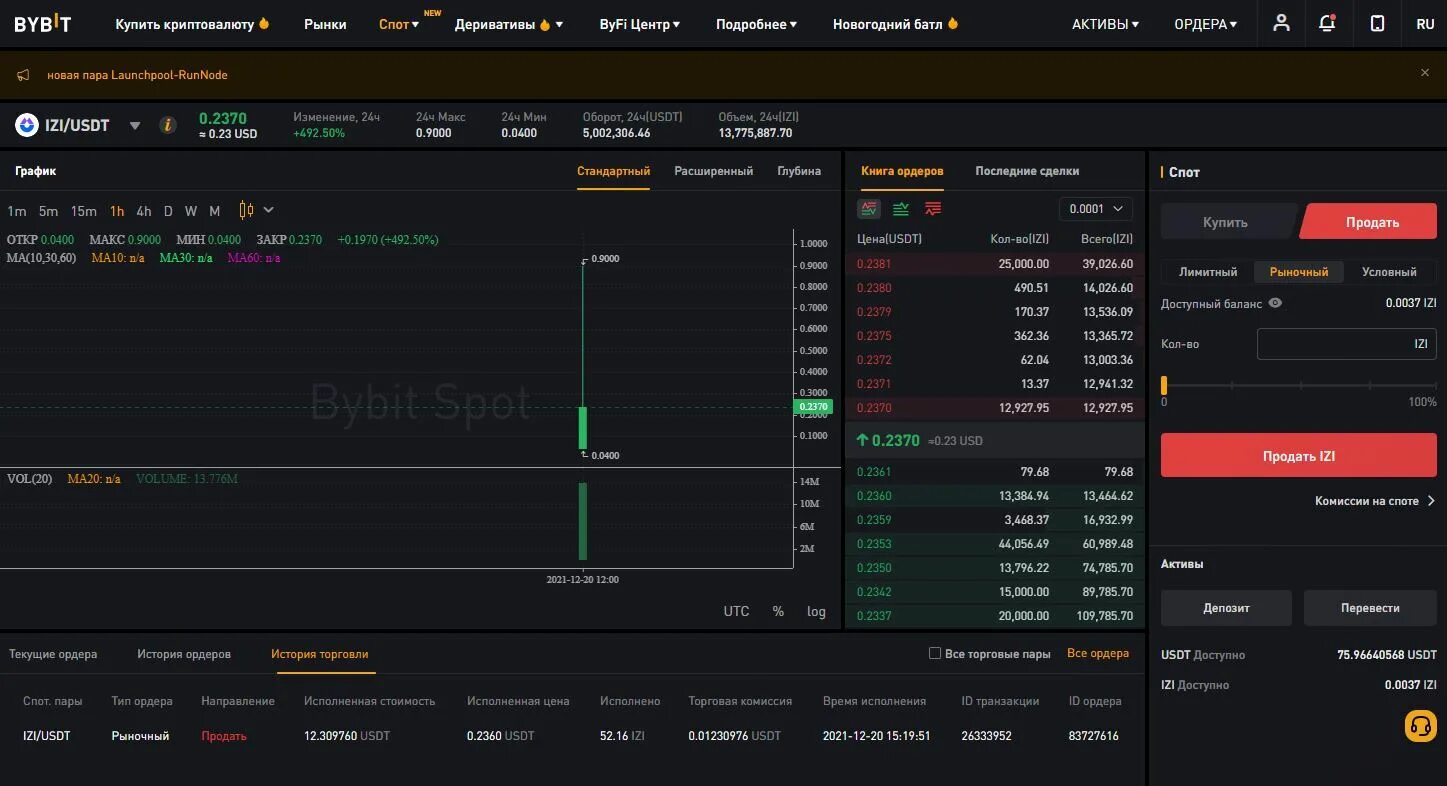Check the 'Все торговые пары' checkbox
The image size is (1447, 786).
click(935, 653)
